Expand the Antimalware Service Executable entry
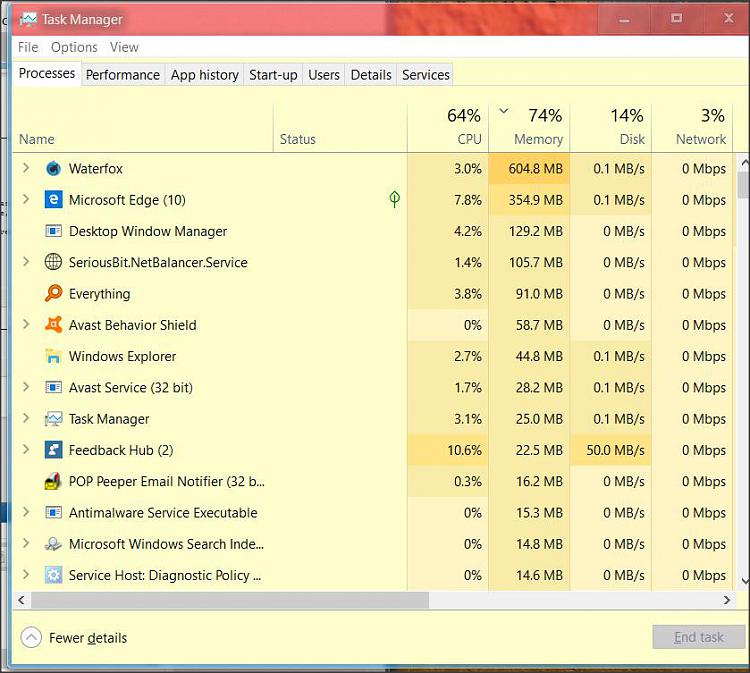750x673 pixels. pyautogui.click(x=26, y=512)
